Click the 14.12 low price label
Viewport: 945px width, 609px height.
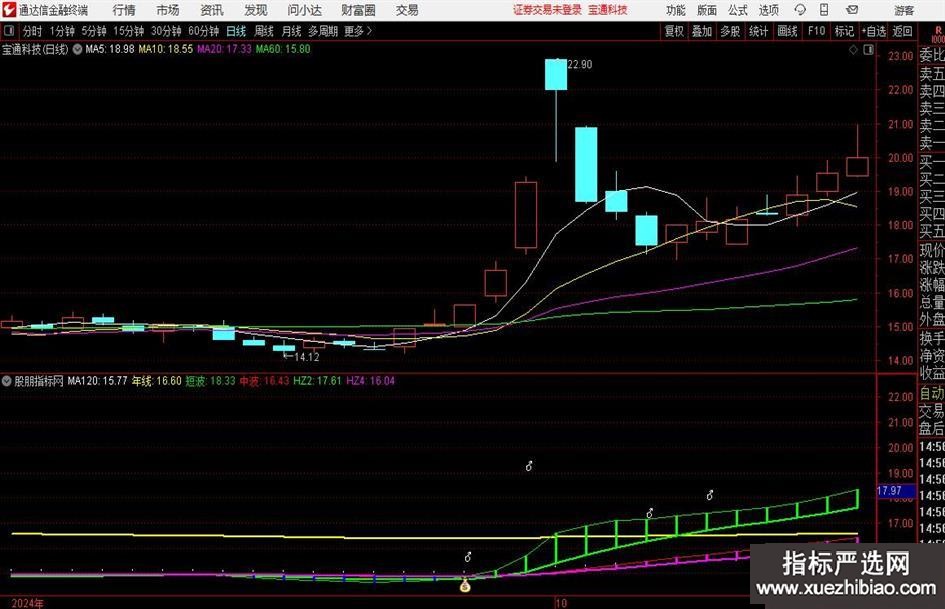pyautogui.click(x=307, y=357)
